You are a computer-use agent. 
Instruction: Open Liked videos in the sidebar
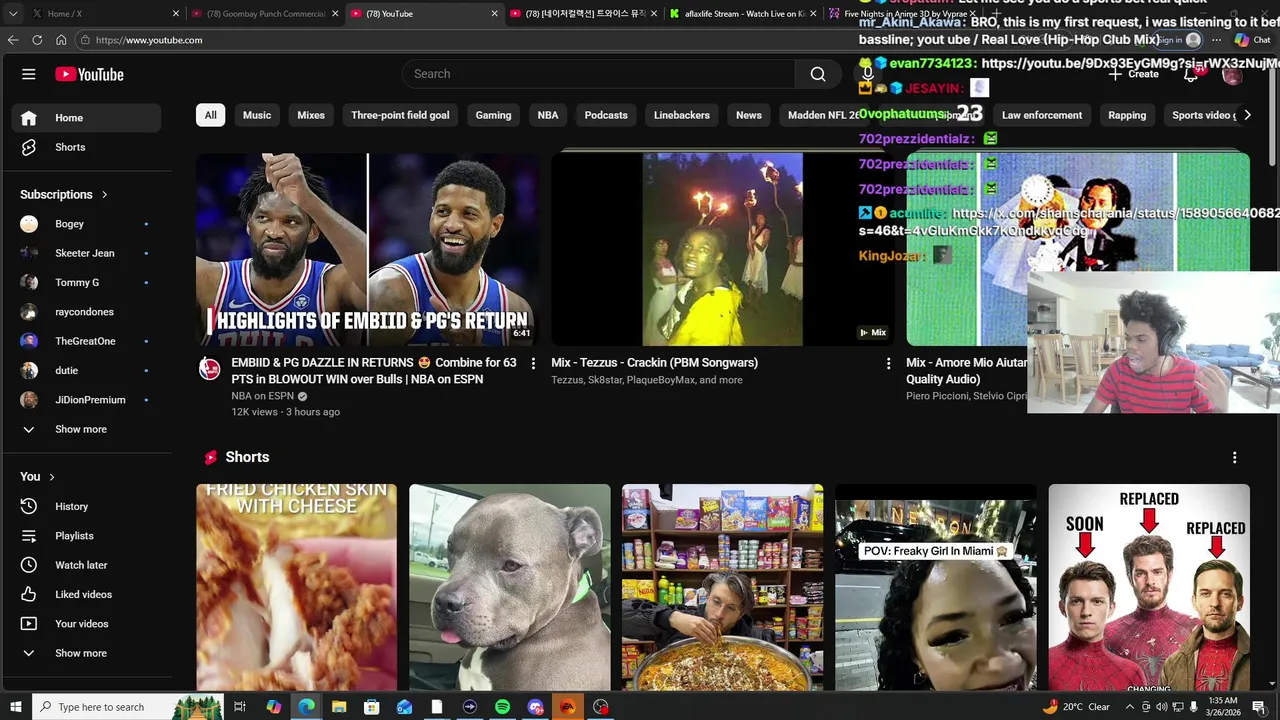click(86, 594)
